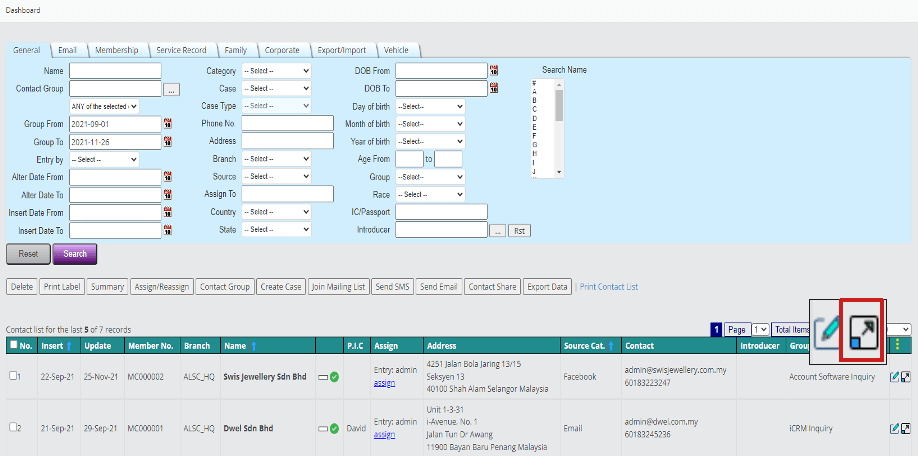
Task: Click the edit pencil icon for Dwel Sdn Bhd
Action: coord(895,428)
